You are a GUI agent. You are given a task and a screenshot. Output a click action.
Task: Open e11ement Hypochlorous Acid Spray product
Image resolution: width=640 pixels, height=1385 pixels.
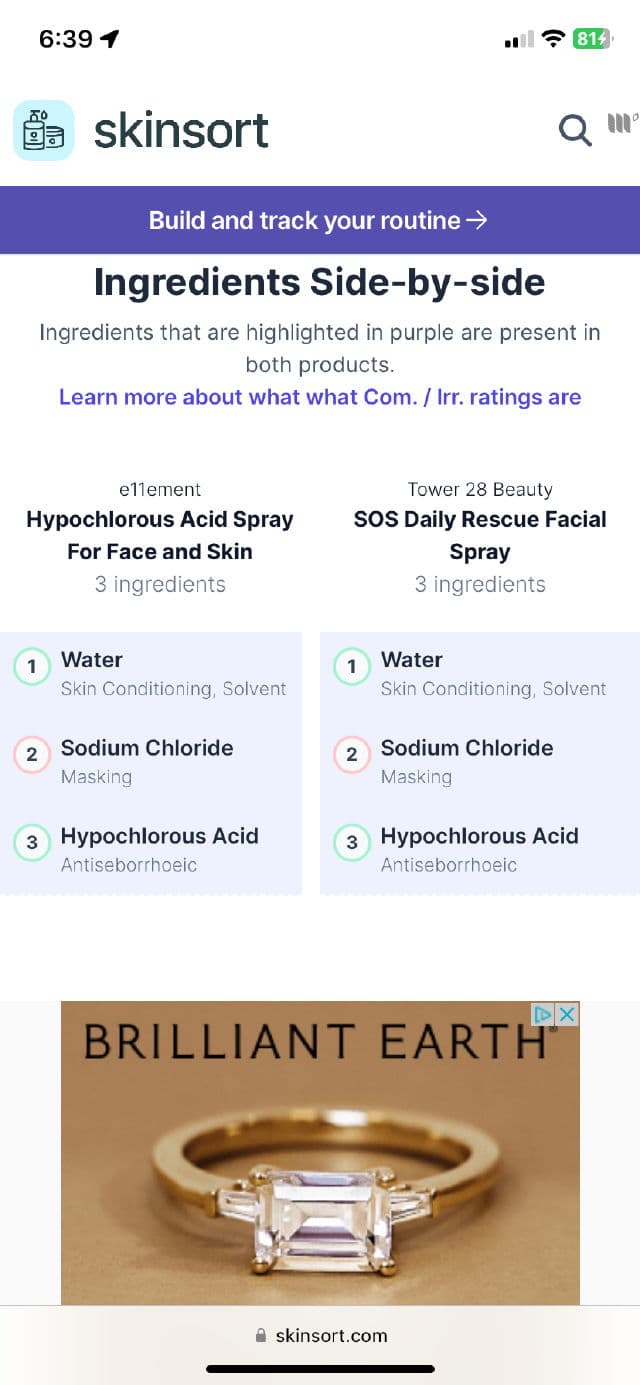click(x=160, y=535)
